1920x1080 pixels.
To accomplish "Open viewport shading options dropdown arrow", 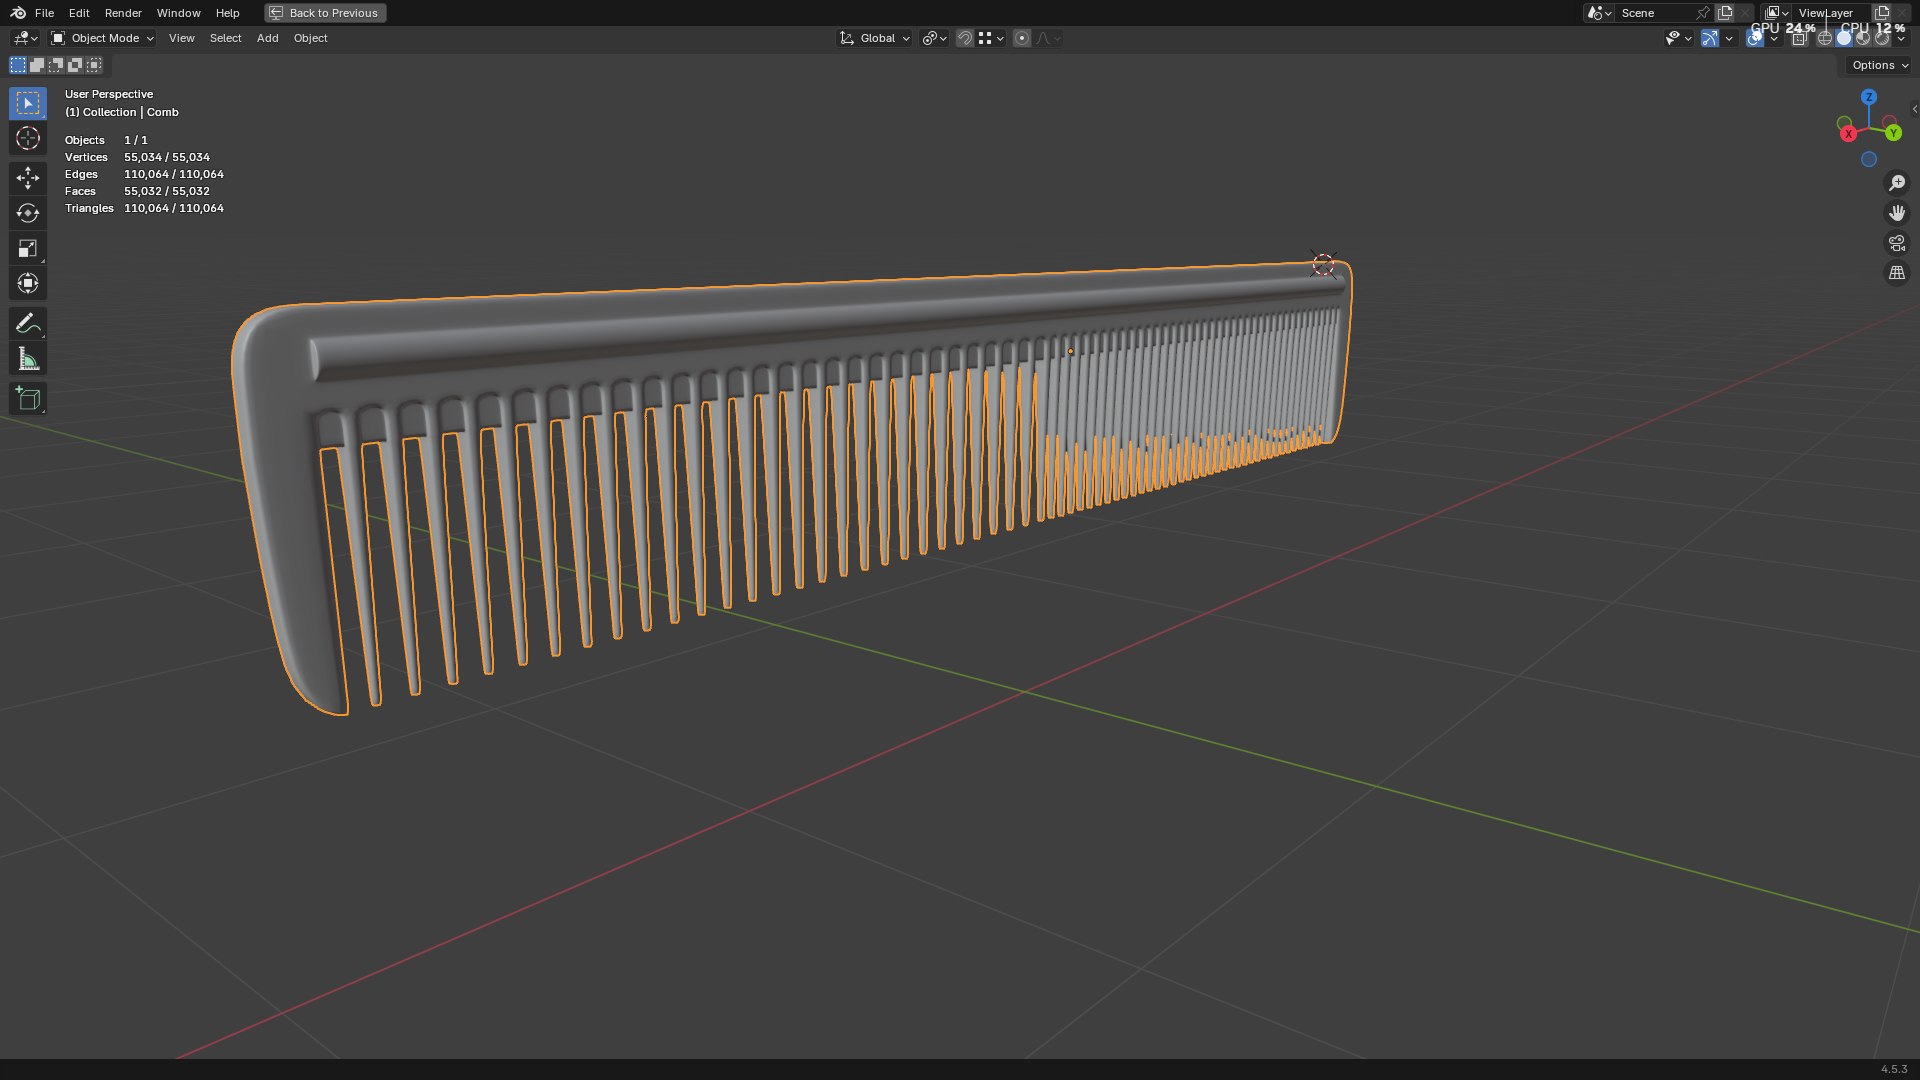I will [1901, 38].
